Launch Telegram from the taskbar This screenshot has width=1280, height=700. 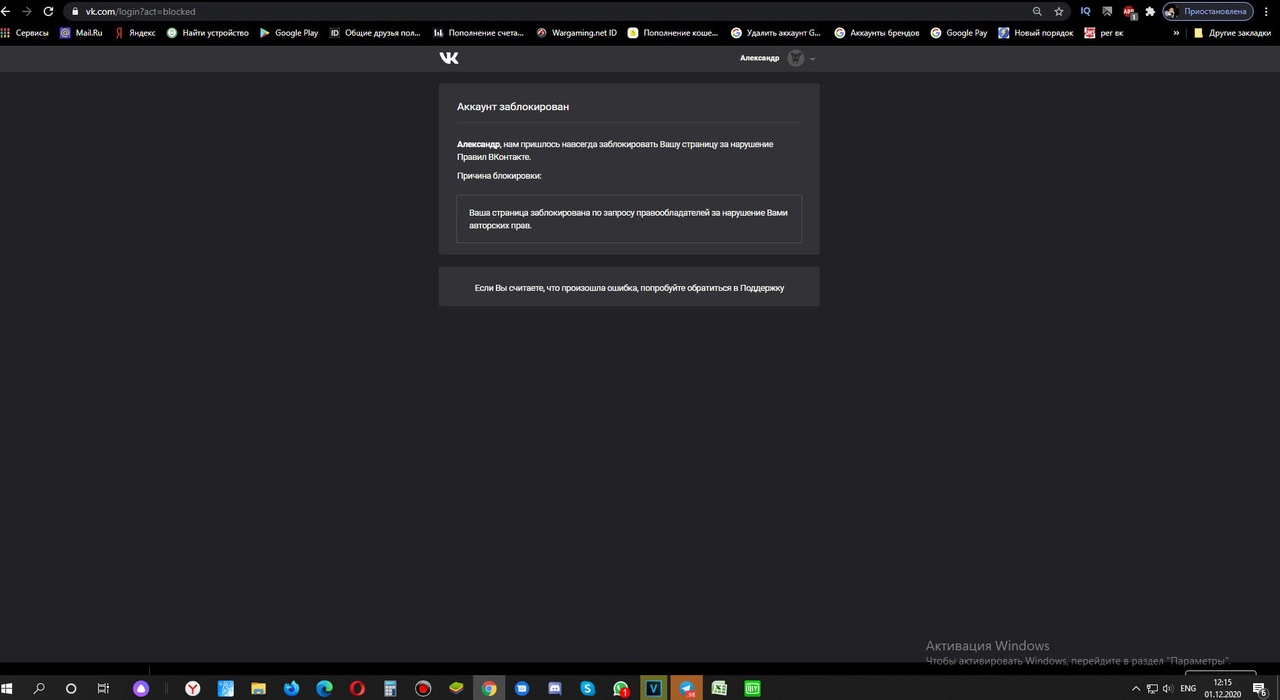[x=687, y=688]
